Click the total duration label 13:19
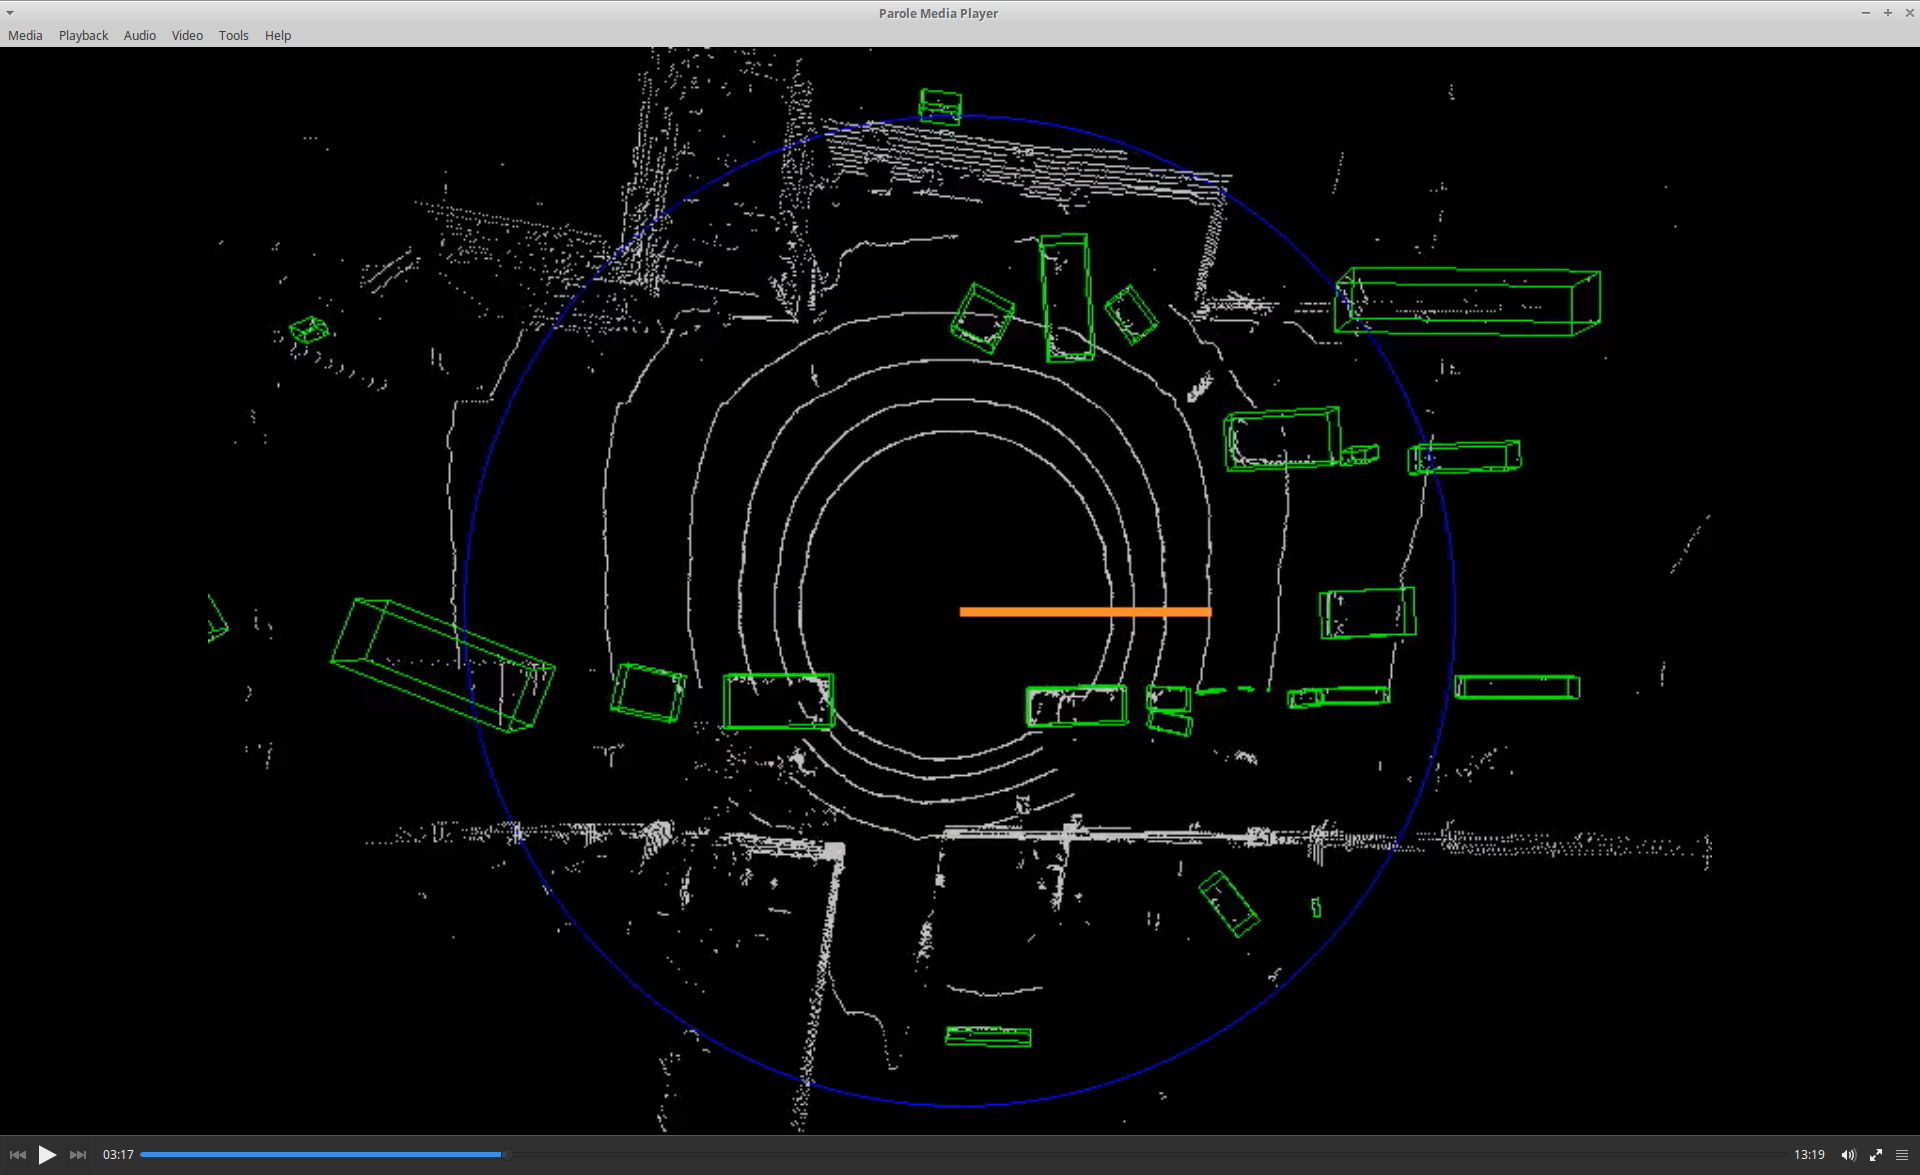Viewport: 1920px width, 1175px height. click(1809, 1155)
